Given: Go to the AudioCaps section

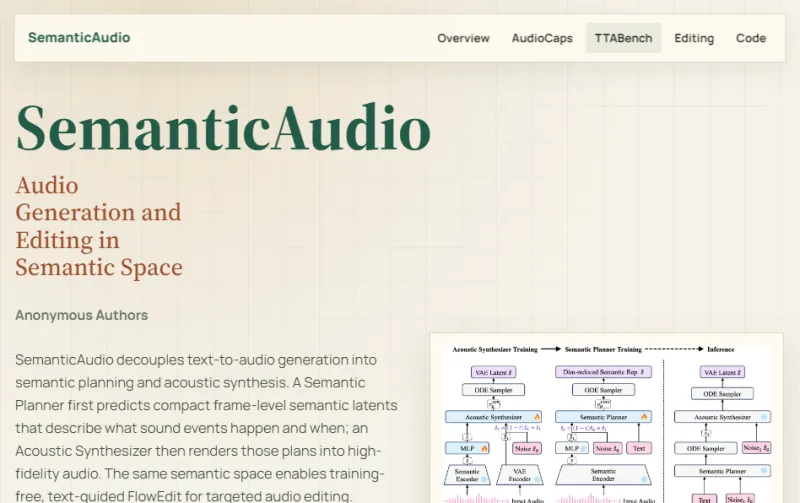Looking at the screenshot, I should (x=542, y=38).
